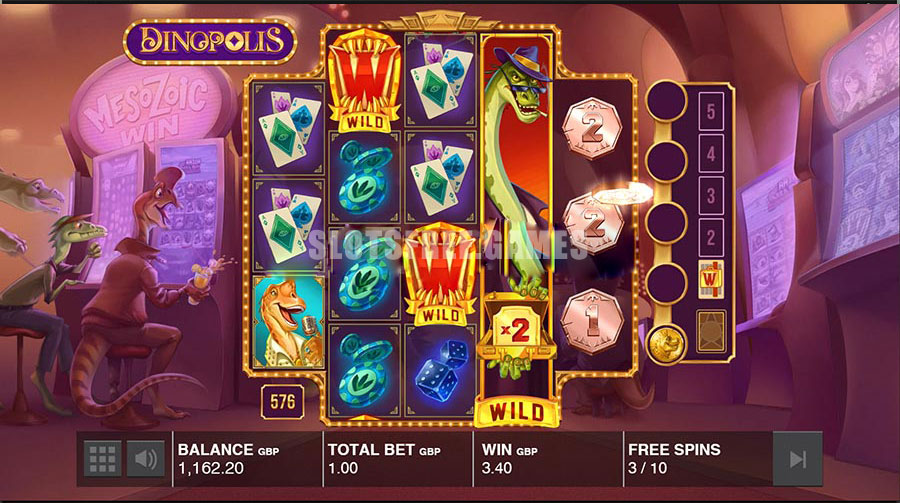Click the copper coin showing 1
900x503 pixels.
pyautogui.click(x=592, y=322)
